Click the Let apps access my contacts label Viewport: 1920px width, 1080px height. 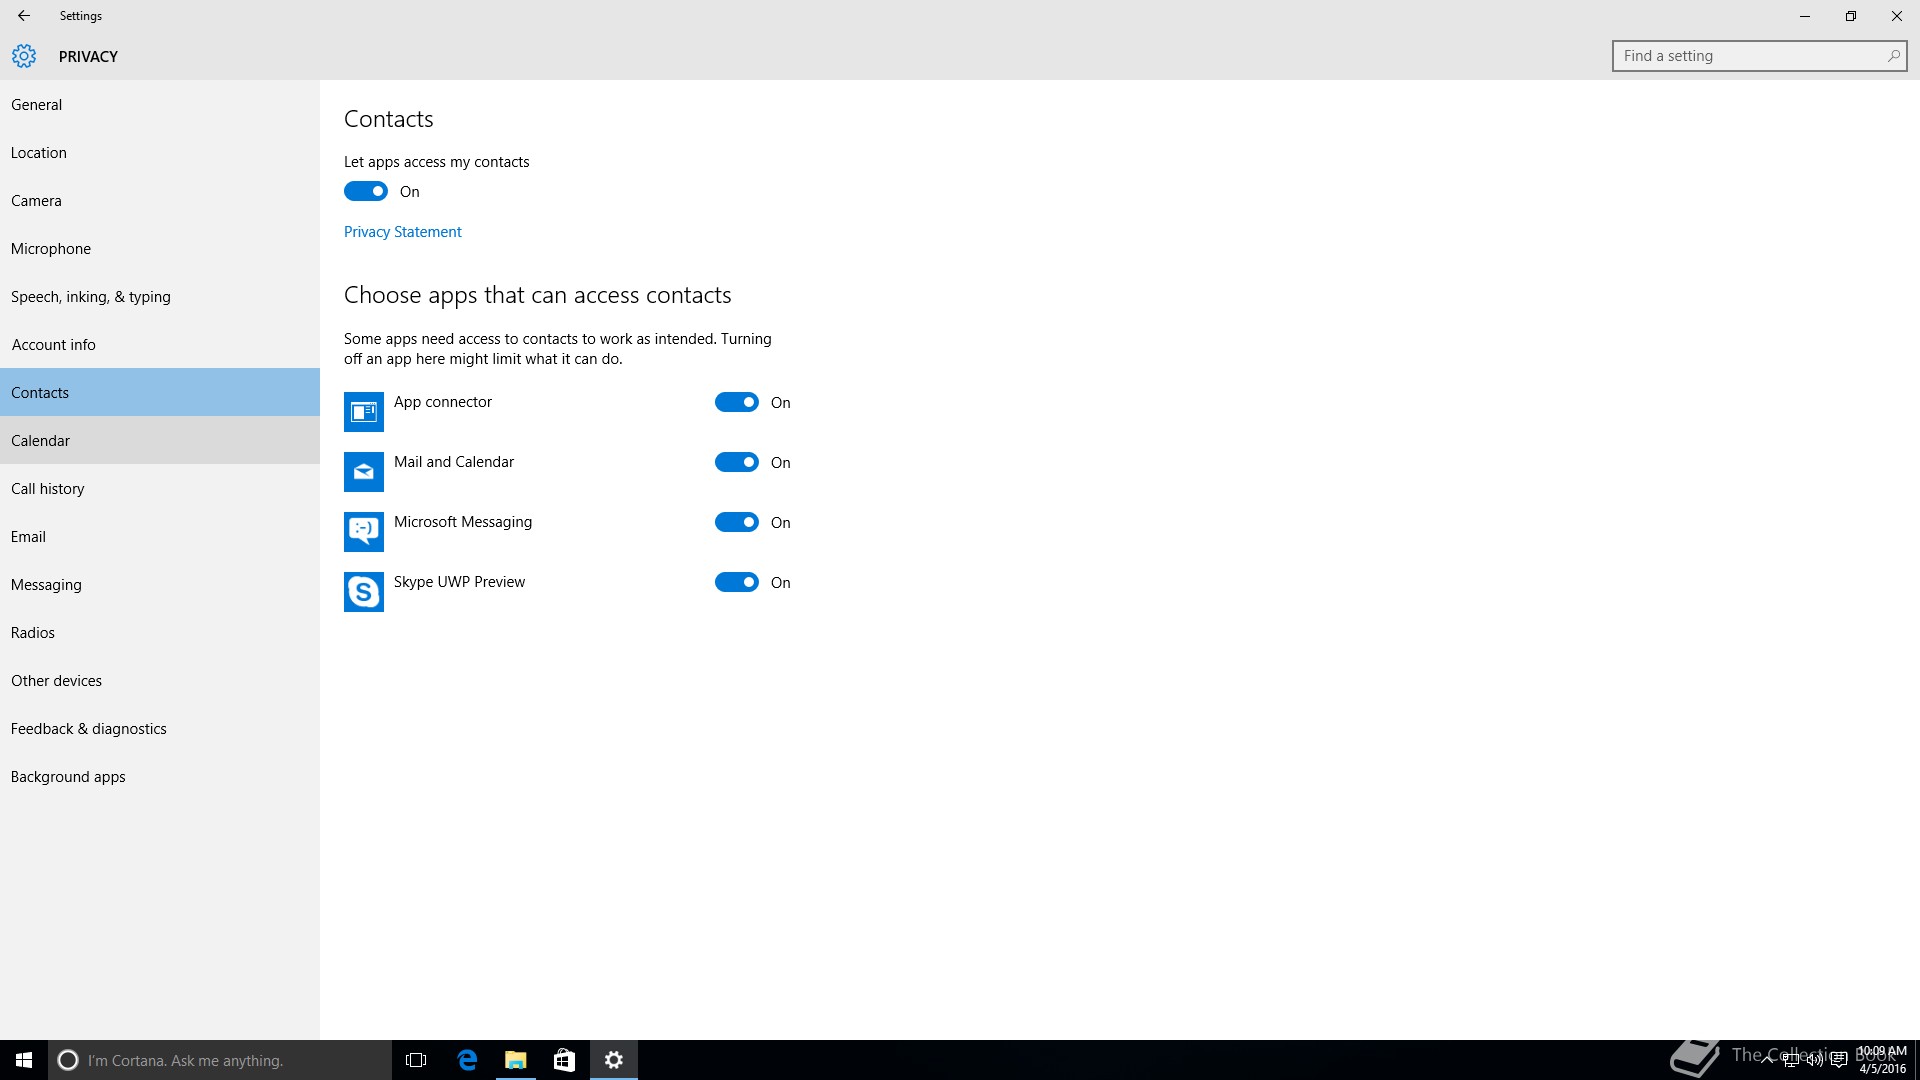click(x=437, y=162)
